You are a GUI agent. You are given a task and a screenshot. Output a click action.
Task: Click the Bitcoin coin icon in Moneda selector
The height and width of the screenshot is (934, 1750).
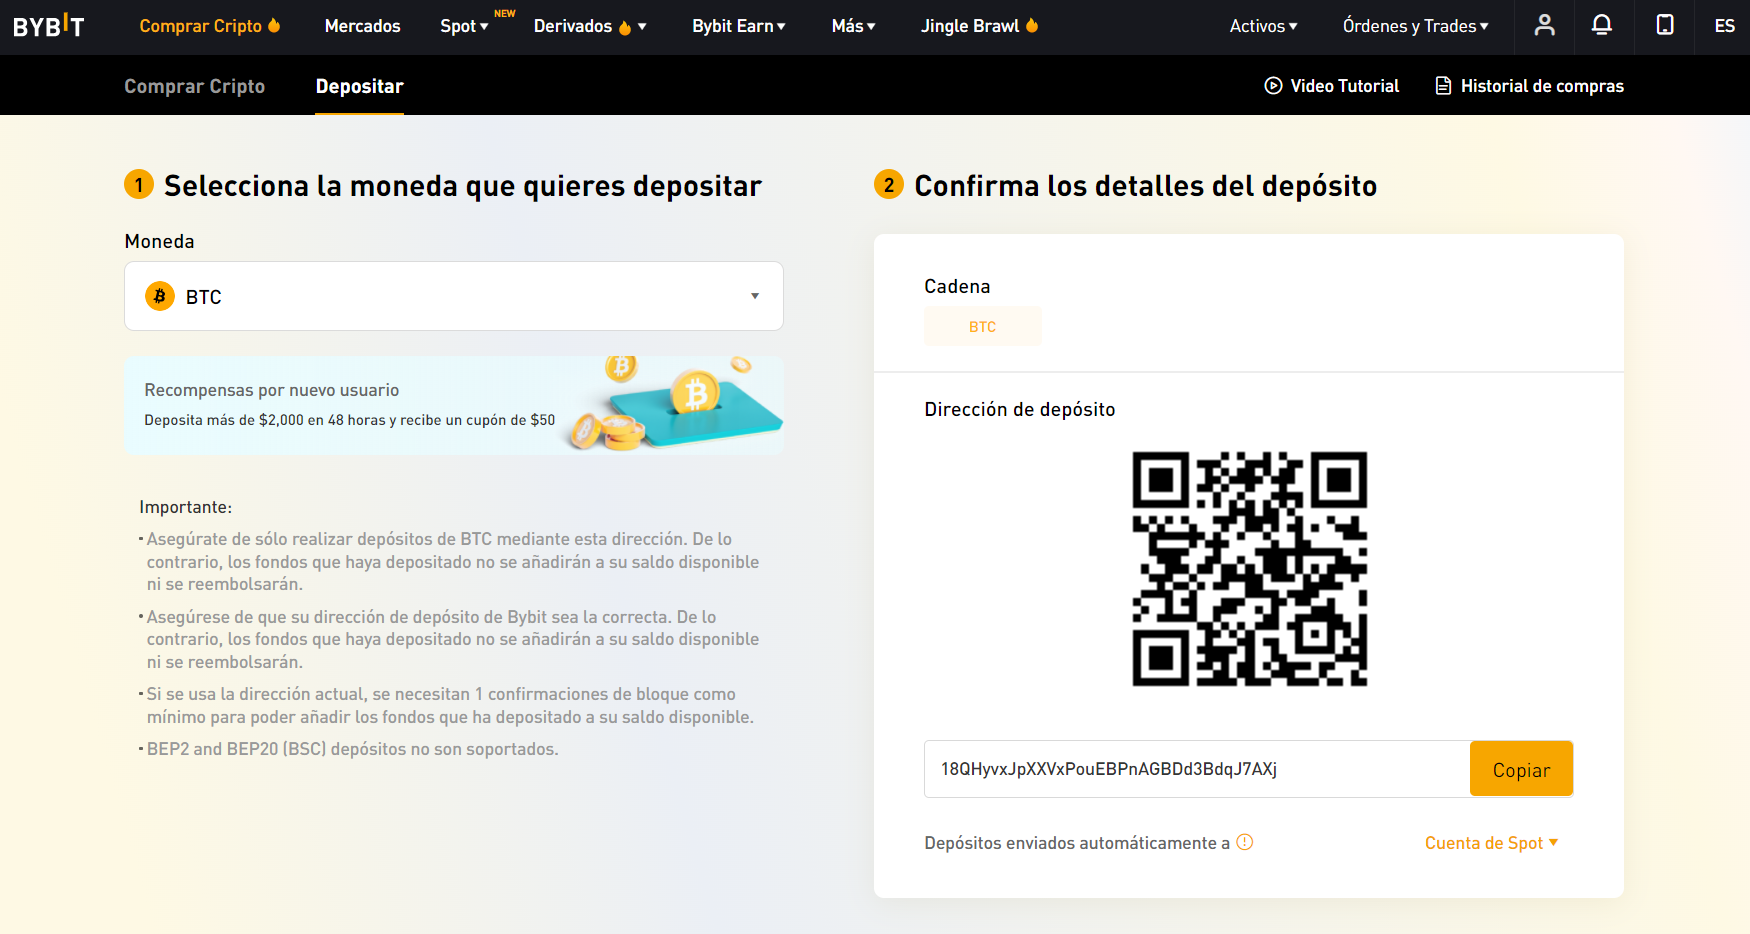(x=160, y=296)
